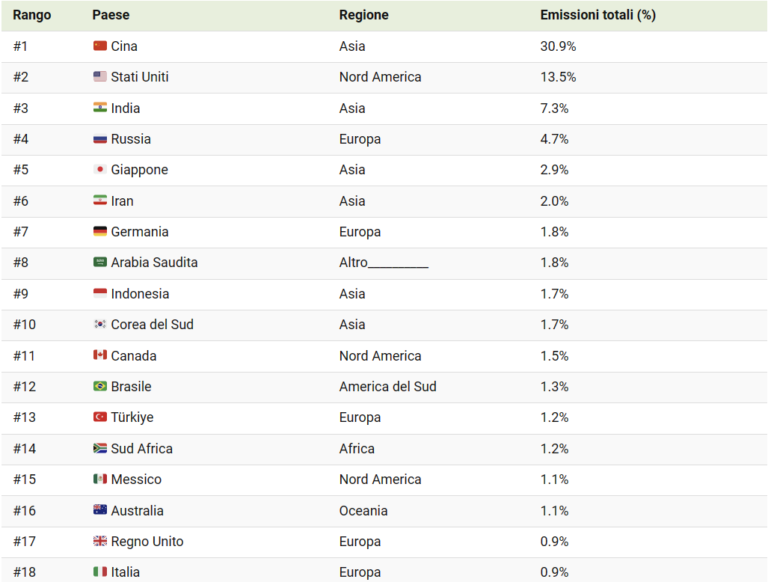Image resolution: width=768 pixels, height=582 pixels.
Task: Sort by the Rango column header
Action: point(32,15)
